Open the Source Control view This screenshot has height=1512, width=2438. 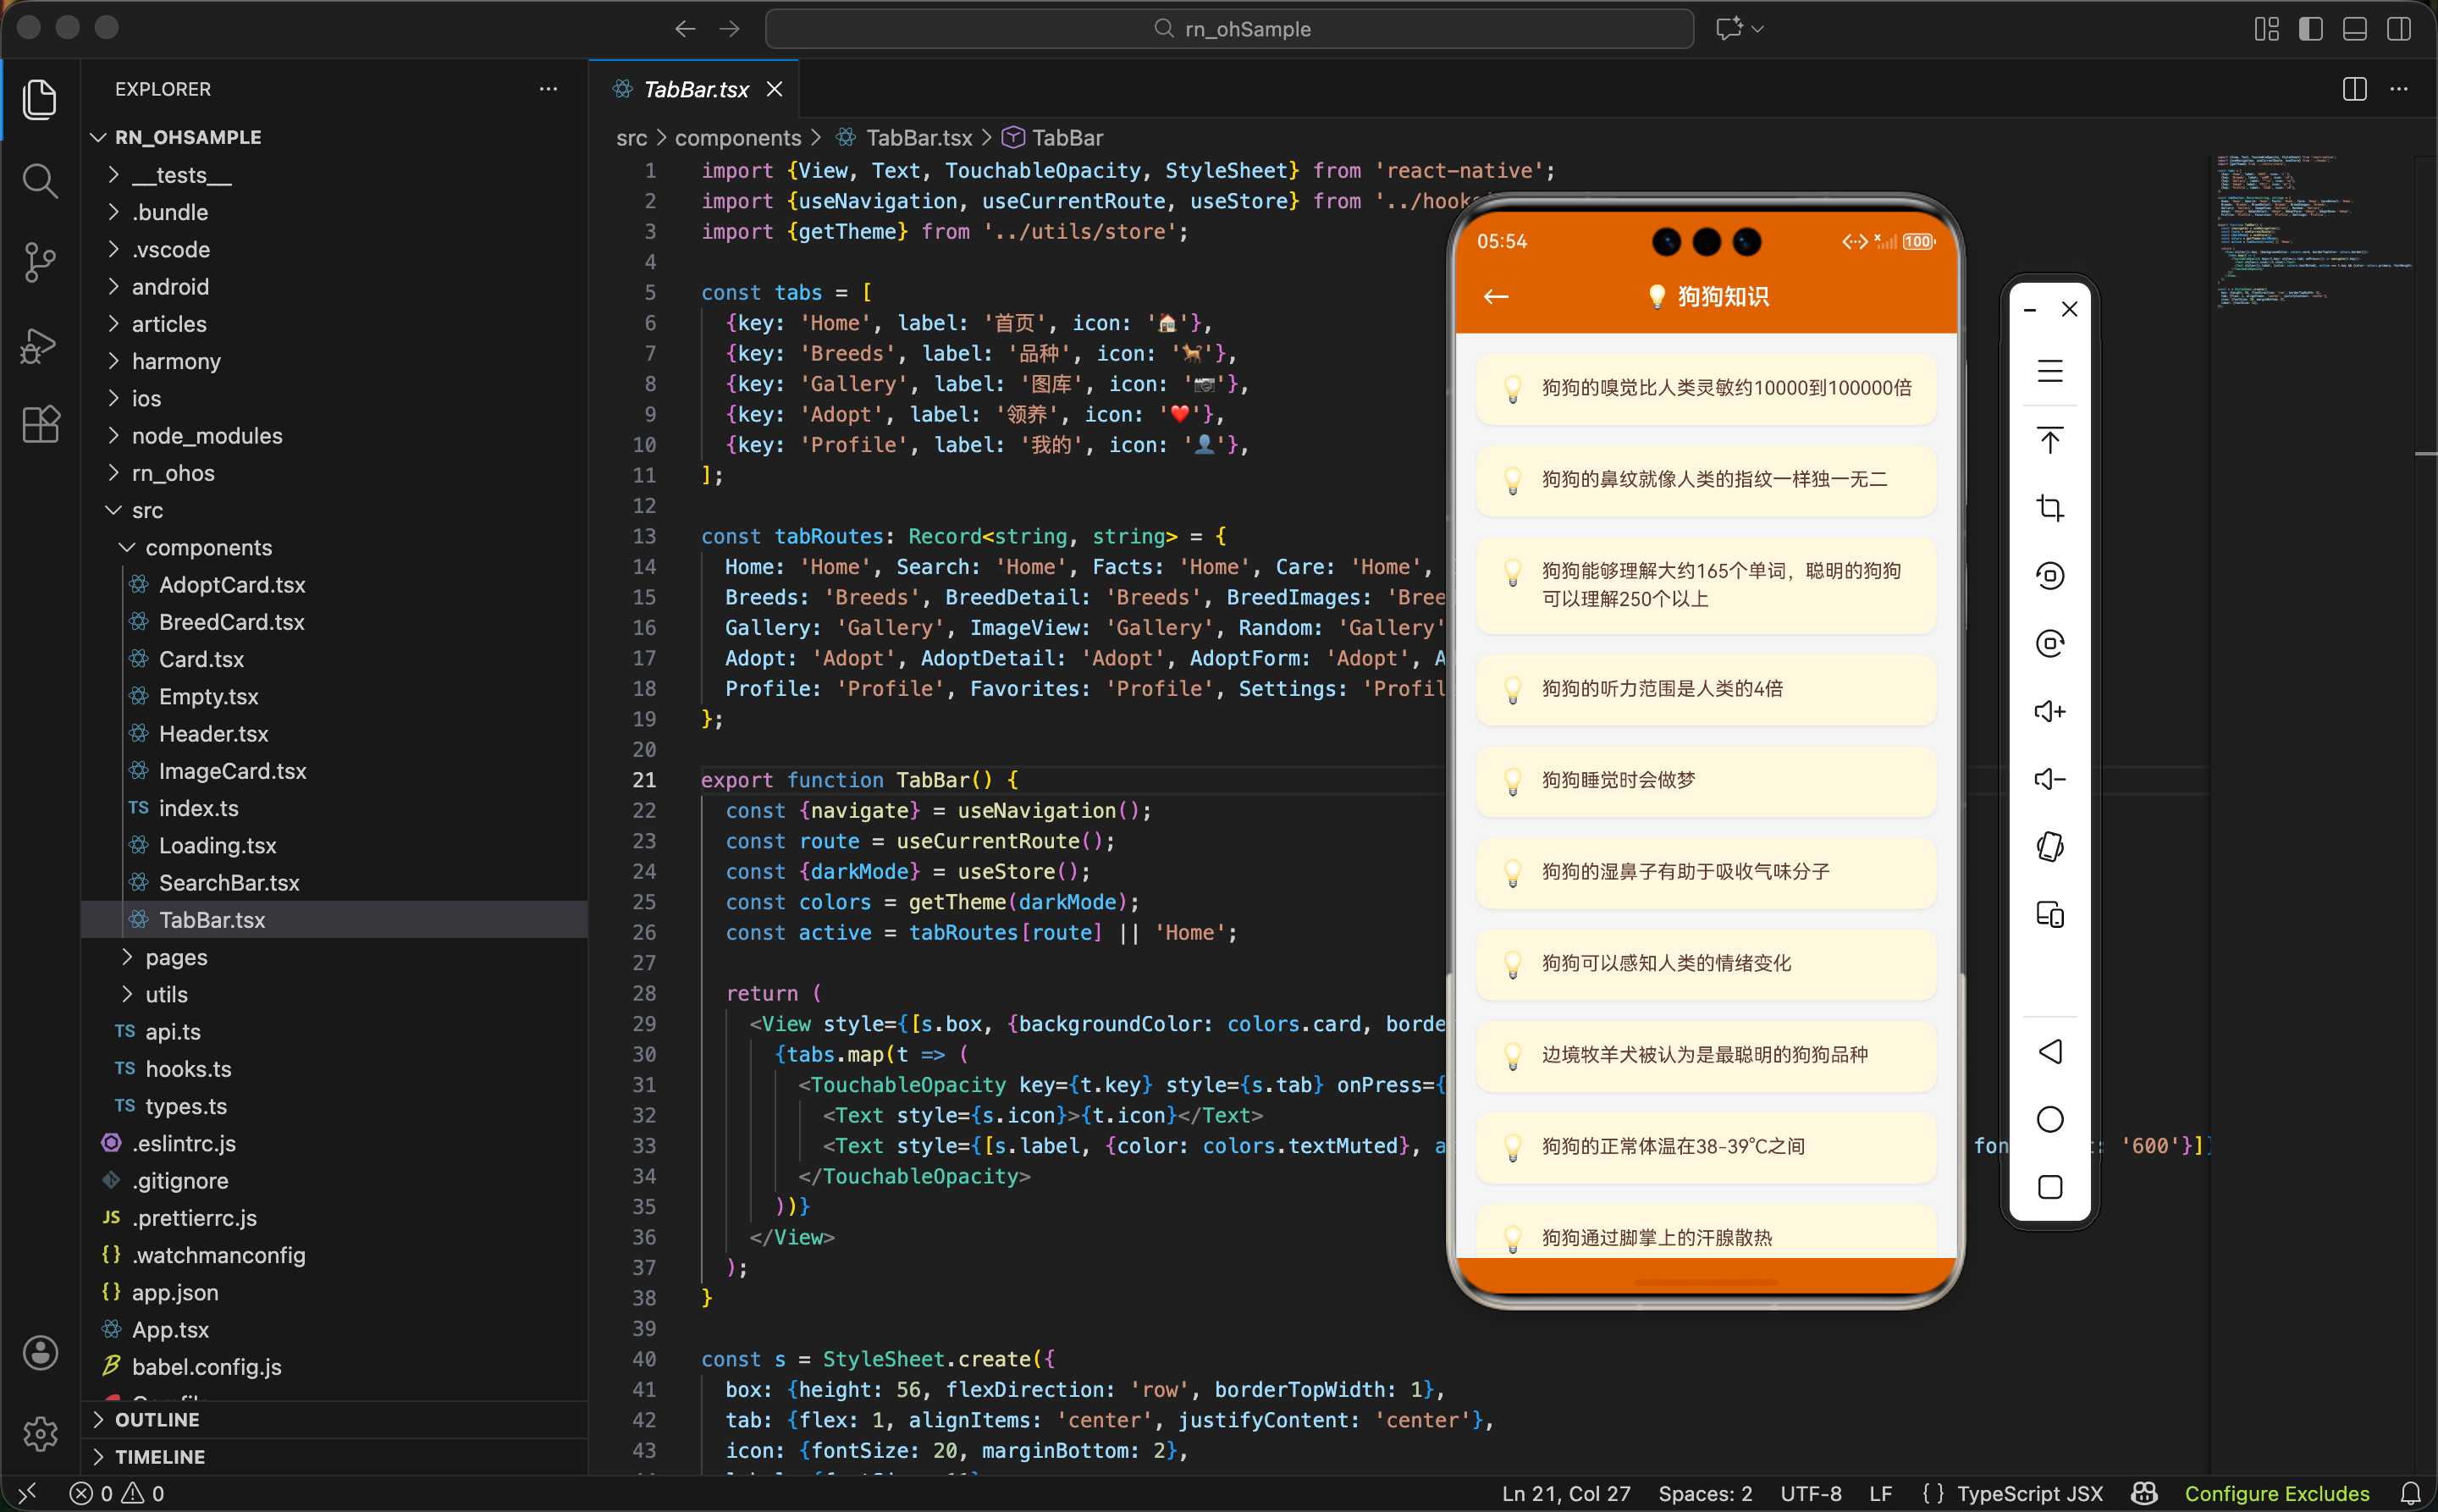pos(40,262)
